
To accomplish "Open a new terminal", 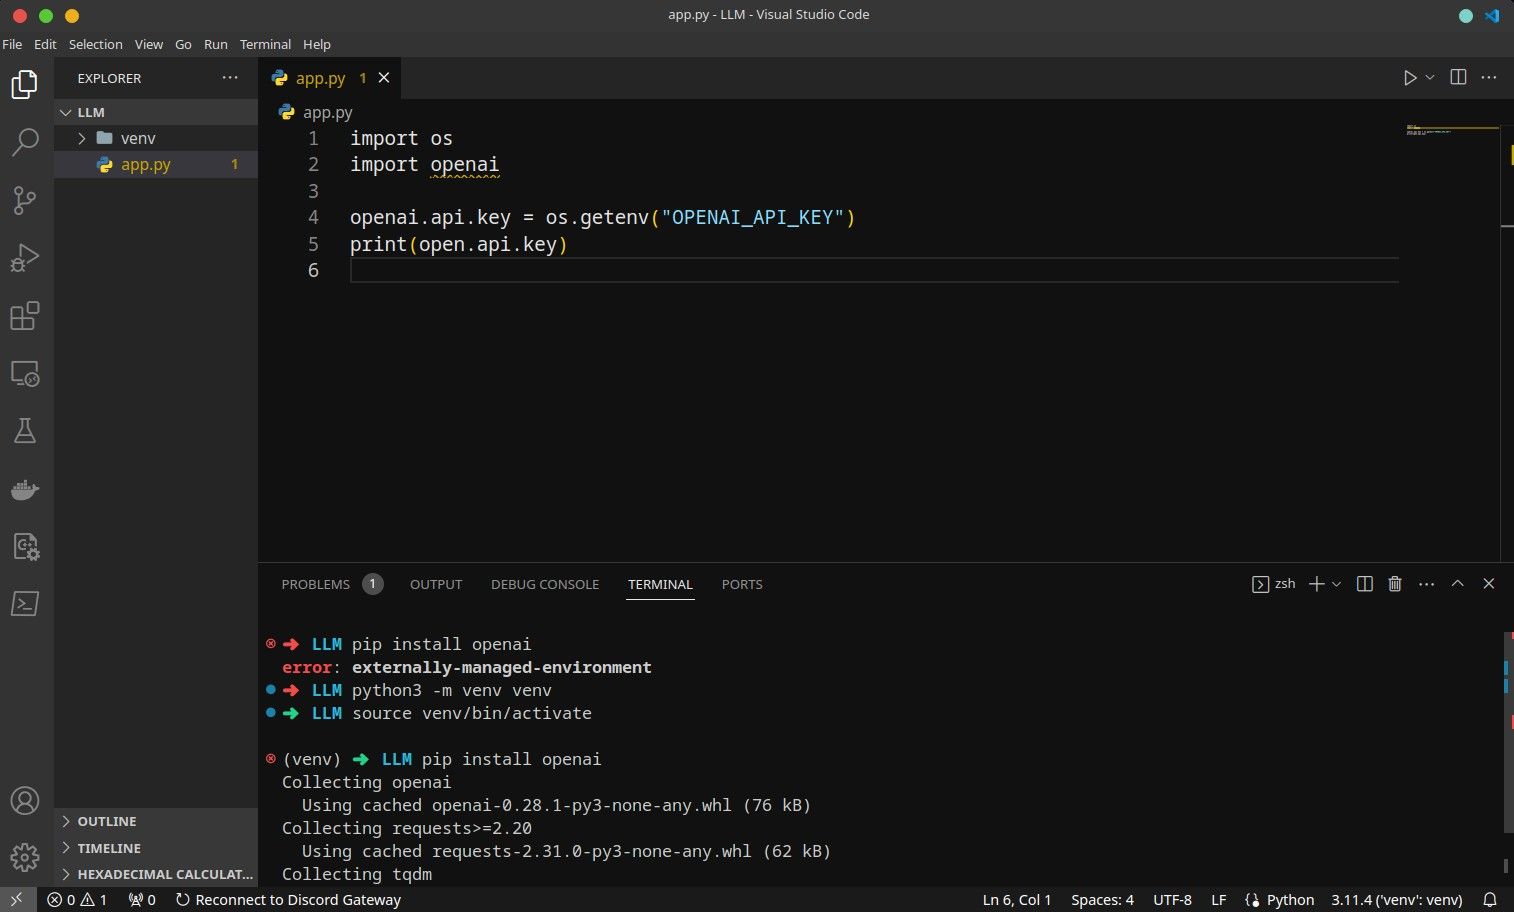I will (x=1317, y=584).
